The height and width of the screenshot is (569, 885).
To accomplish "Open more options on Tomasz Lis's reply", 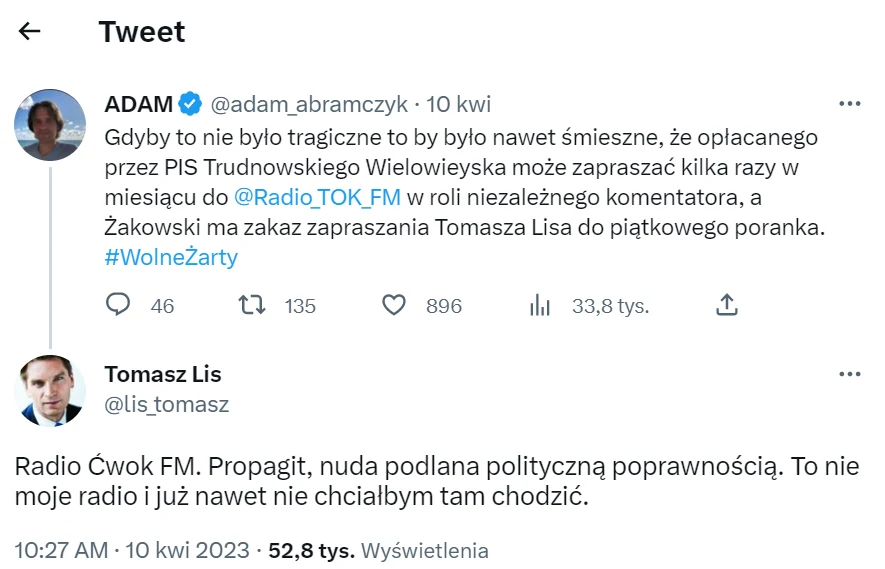I will click(x=849, y=374).
